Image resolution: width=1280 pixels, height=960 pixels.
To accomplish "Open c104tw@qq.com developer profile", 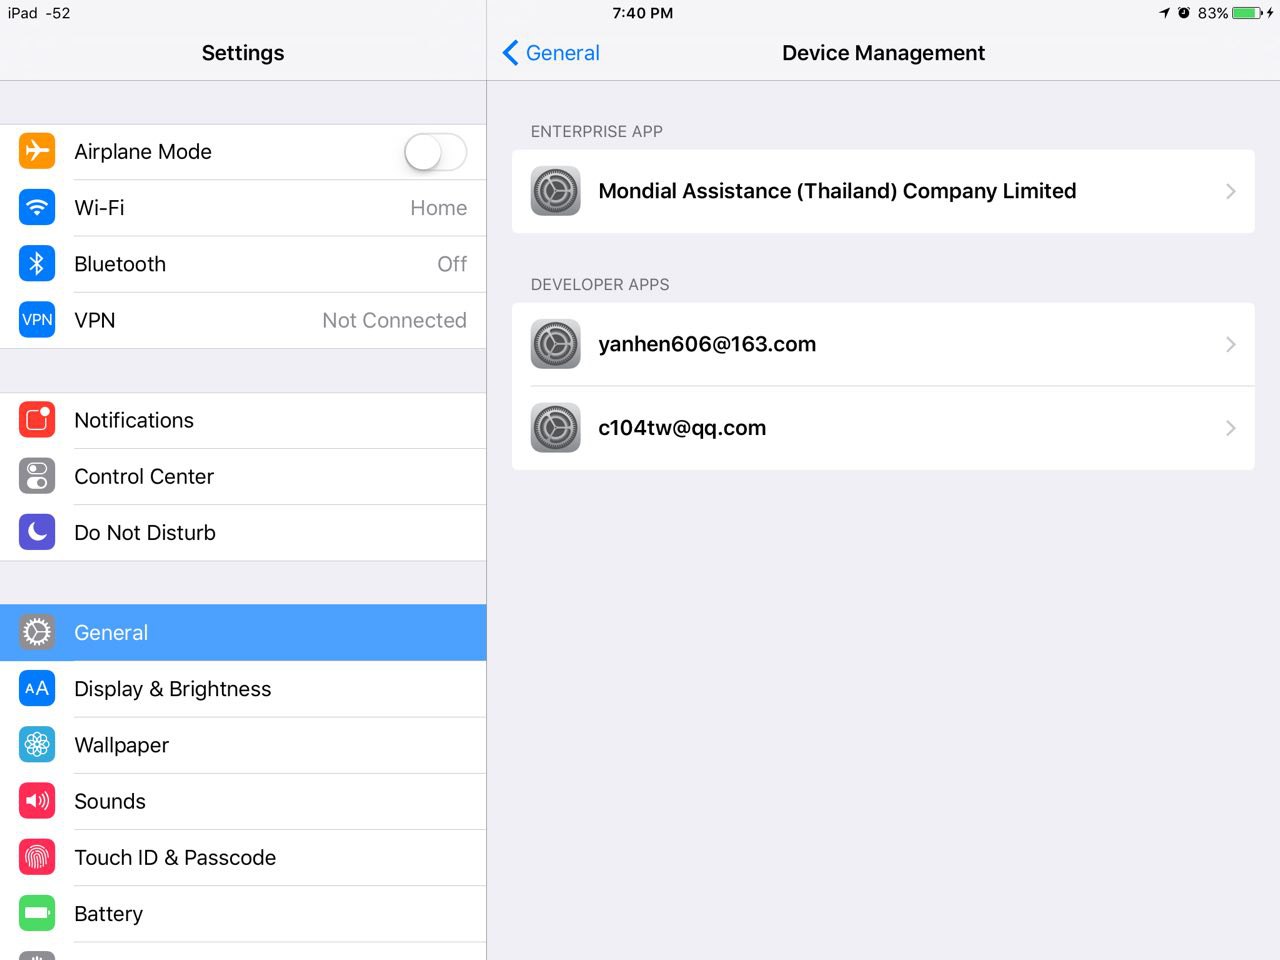I will coord(883,428).
